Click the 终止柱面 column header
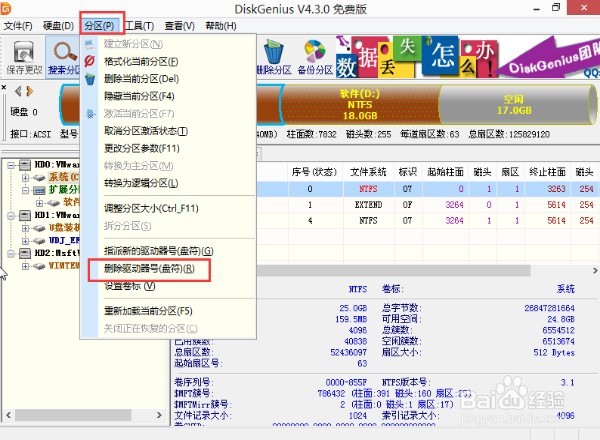 click(x=547, y=172)
